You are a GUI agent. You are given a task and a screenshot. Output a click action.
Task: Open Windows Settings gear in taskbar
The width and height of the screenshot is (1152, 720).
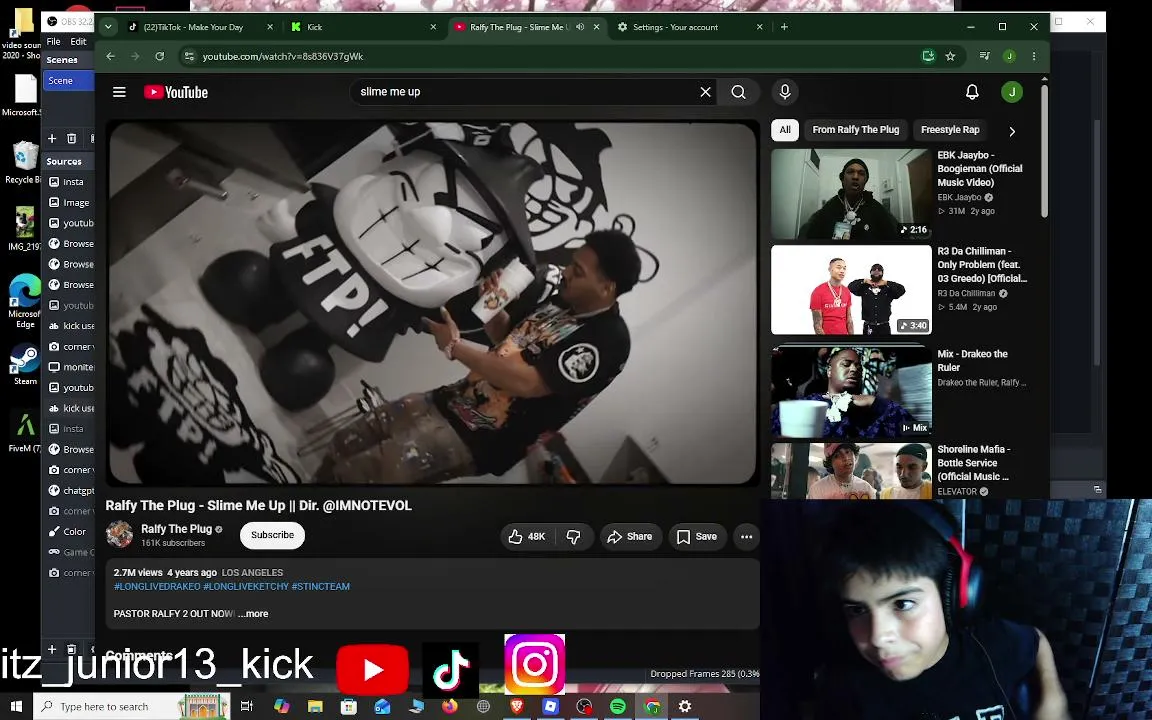[x=685, y=706]
